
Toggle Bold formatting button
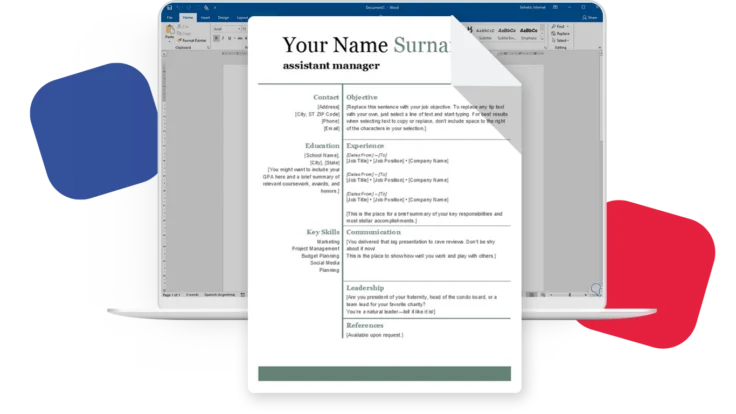[x=216, y=38]
